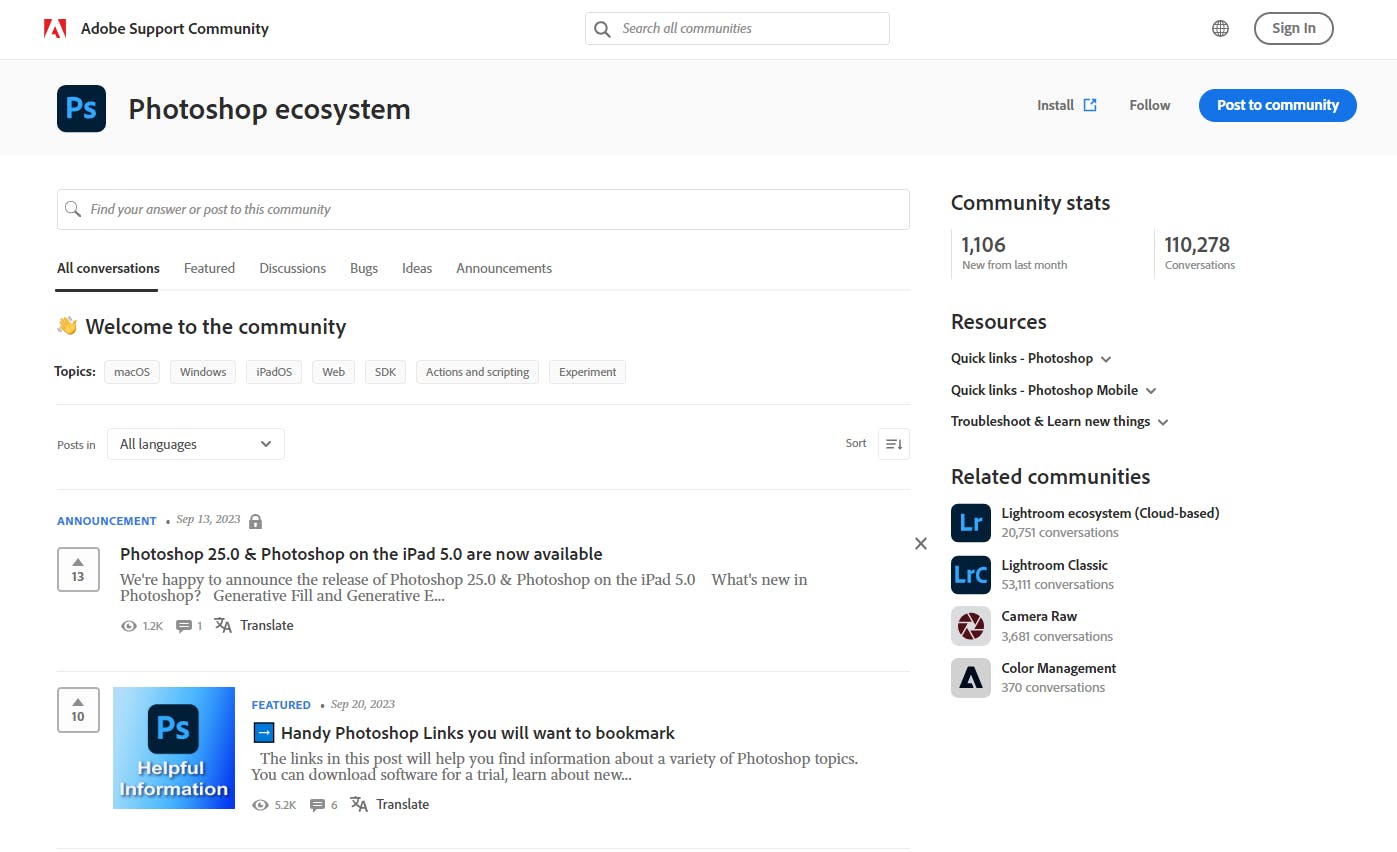Dismiss the announcement with the X button
1397x852 pixels.
click(921, 543)
